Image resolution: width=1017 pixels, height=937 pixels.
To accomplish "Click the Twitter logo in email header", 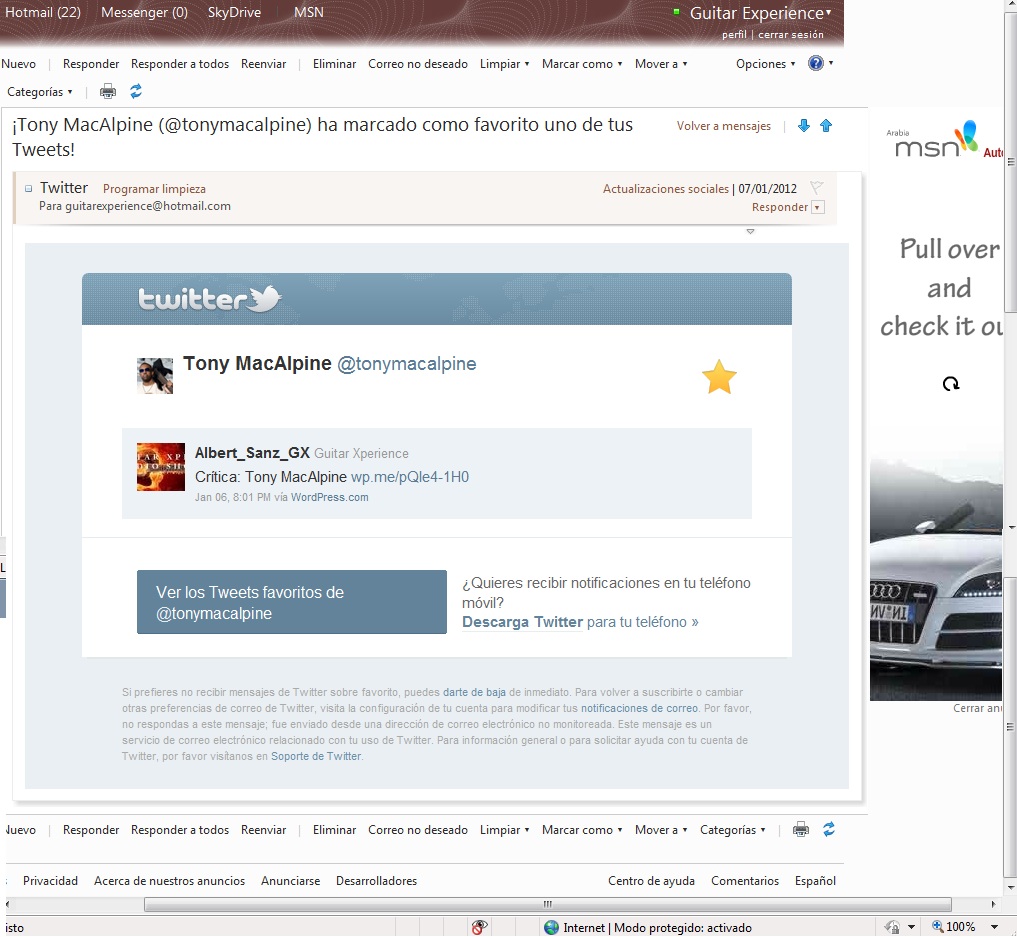I will pyautogui.click(x=210, y=299).
